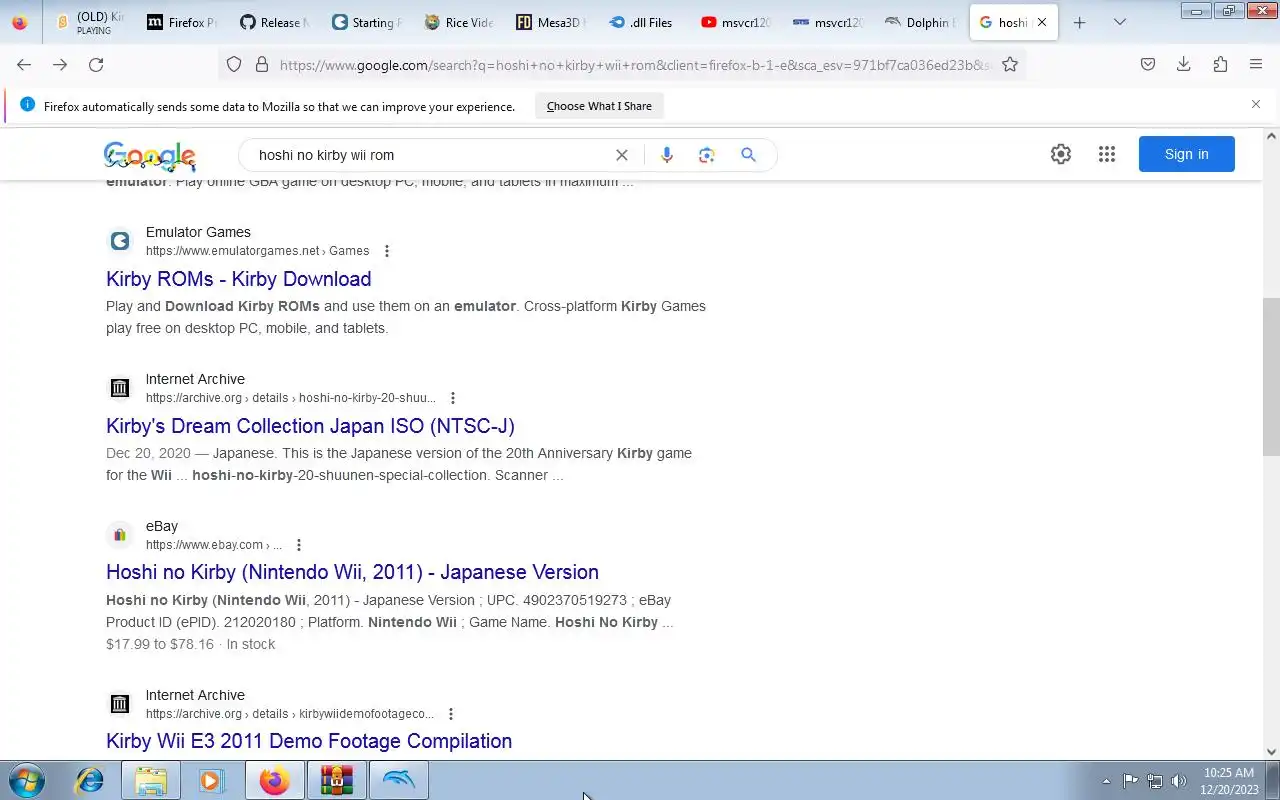Go back to the previous page

click(24, 64)
